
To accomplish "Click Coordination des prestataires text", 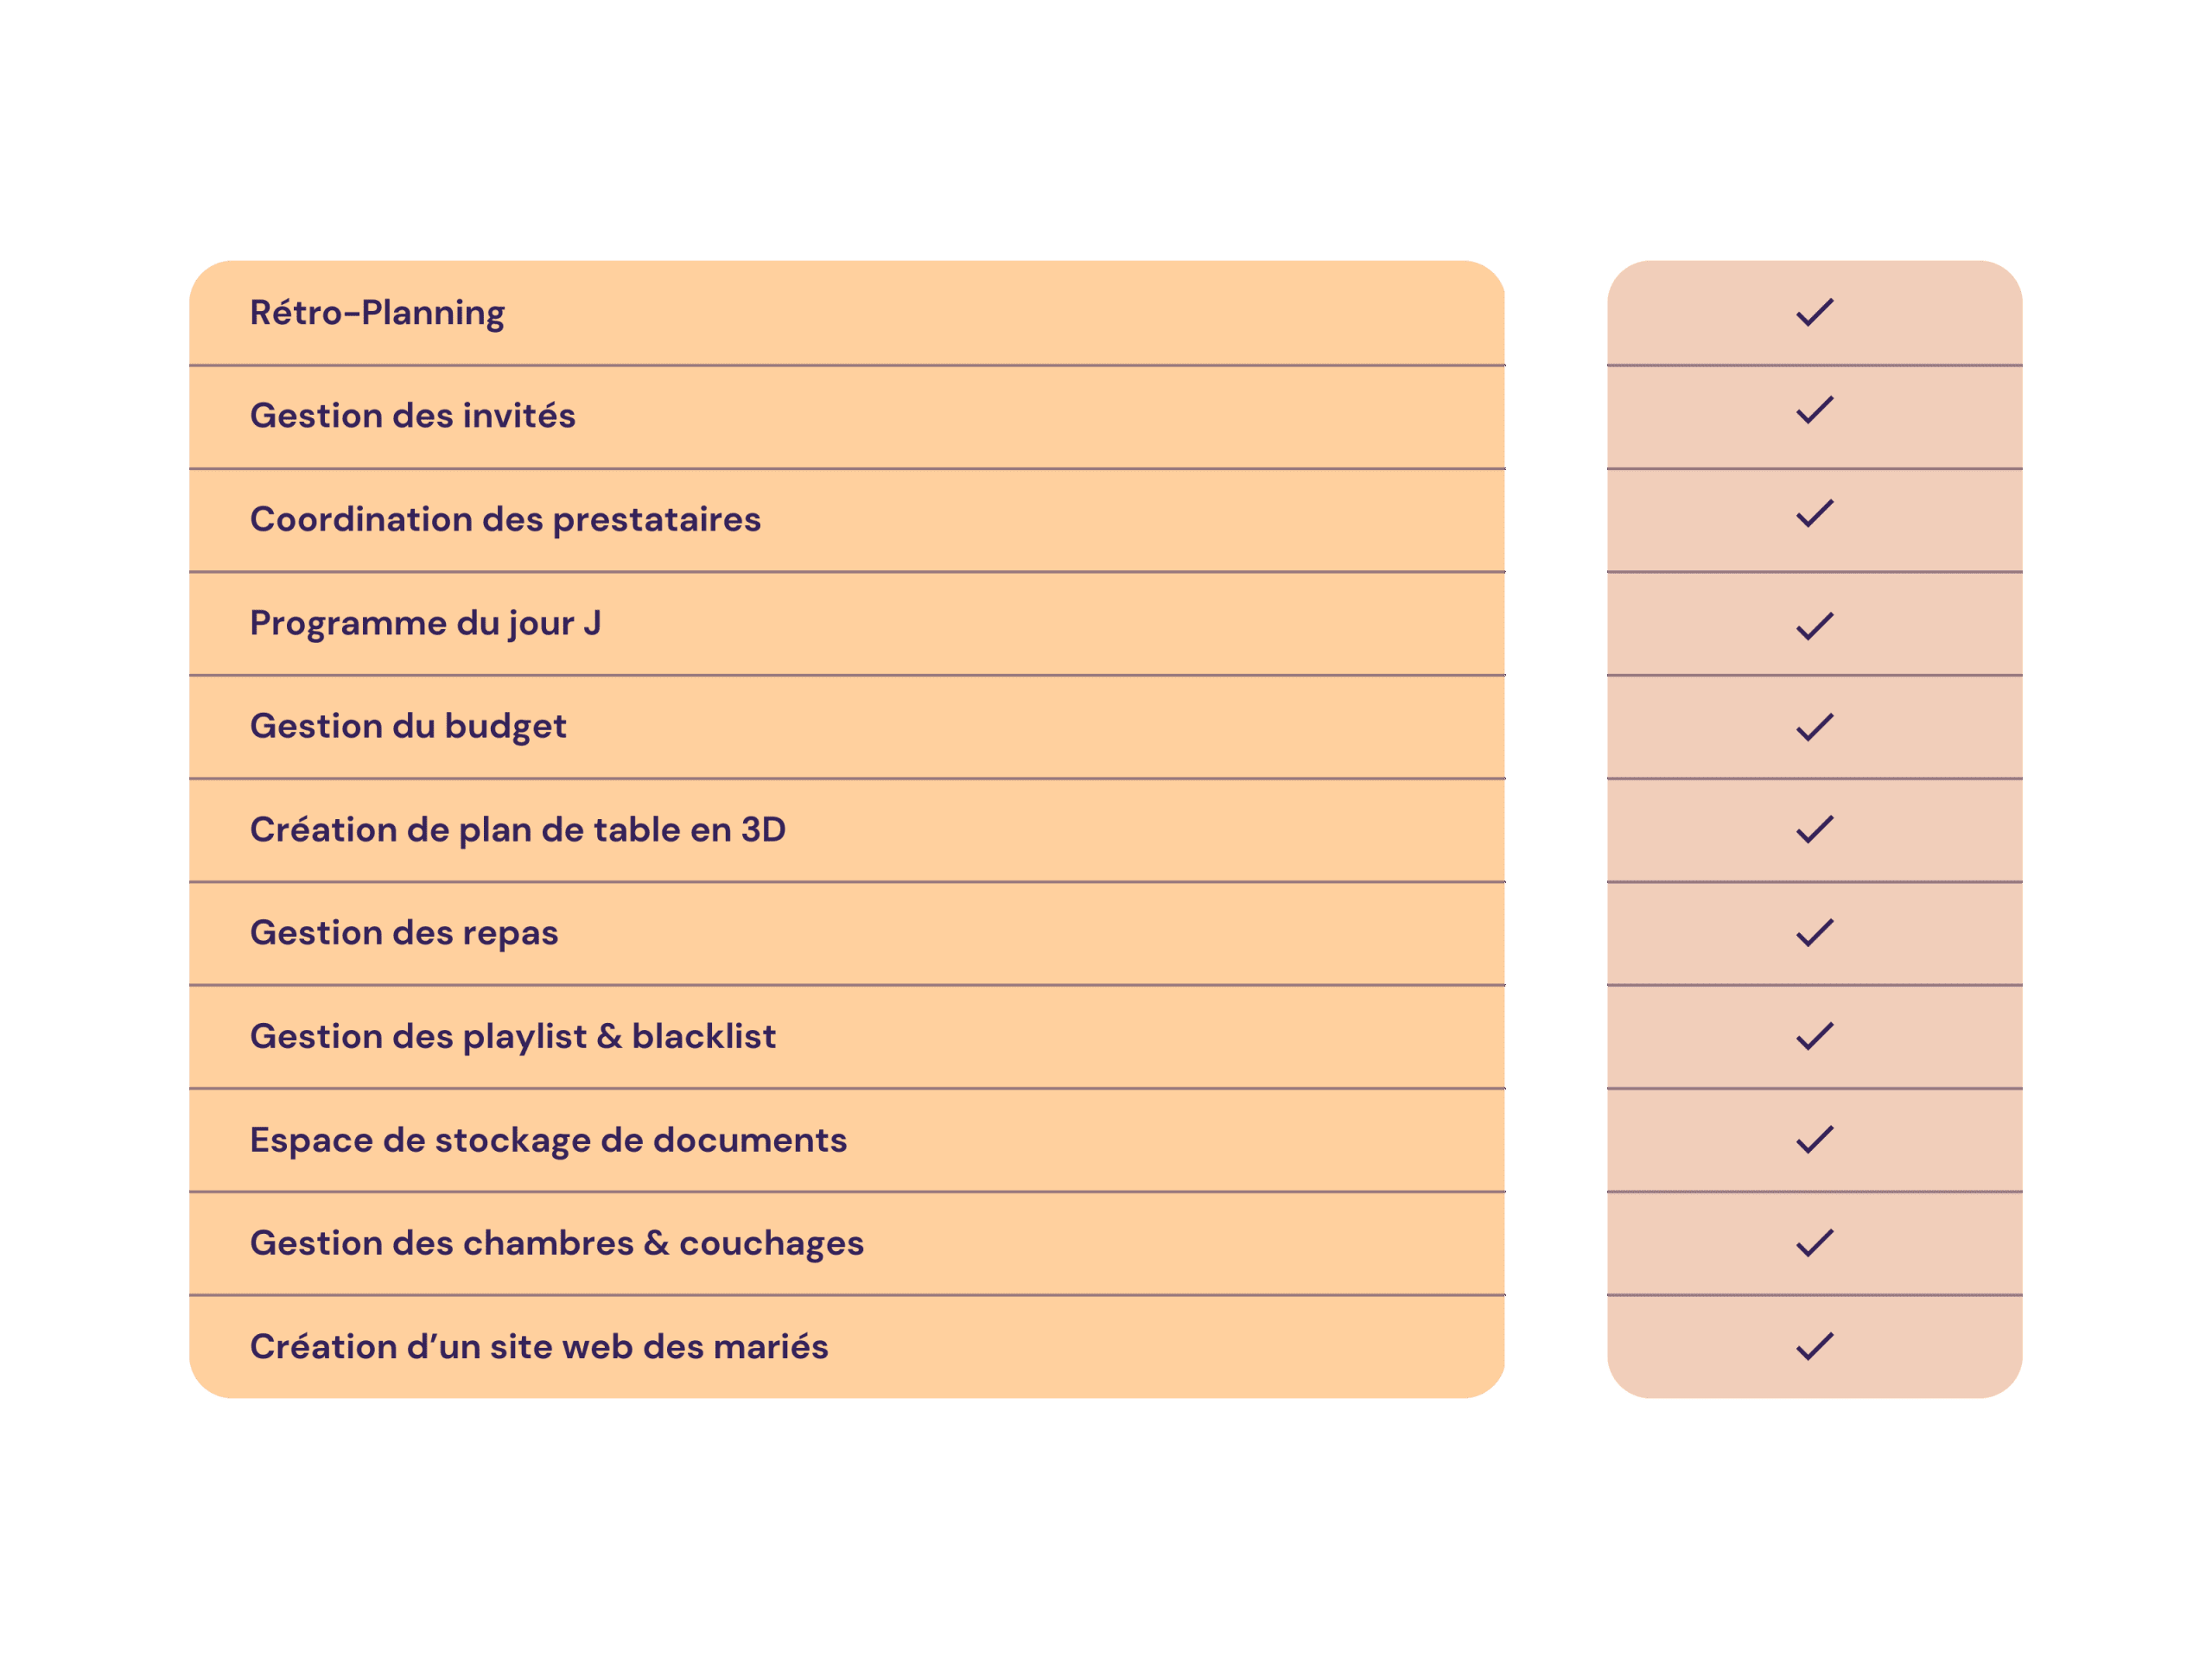I will [505, 520].
